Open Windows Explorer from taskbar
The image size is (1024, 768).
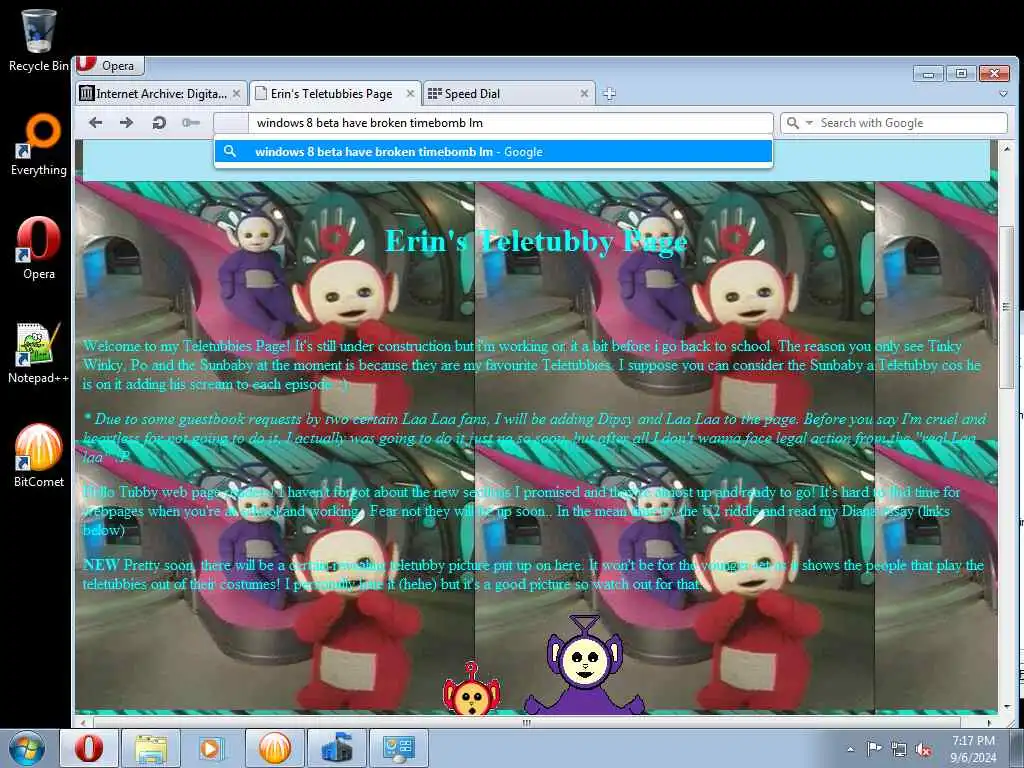tap(151, 748)
